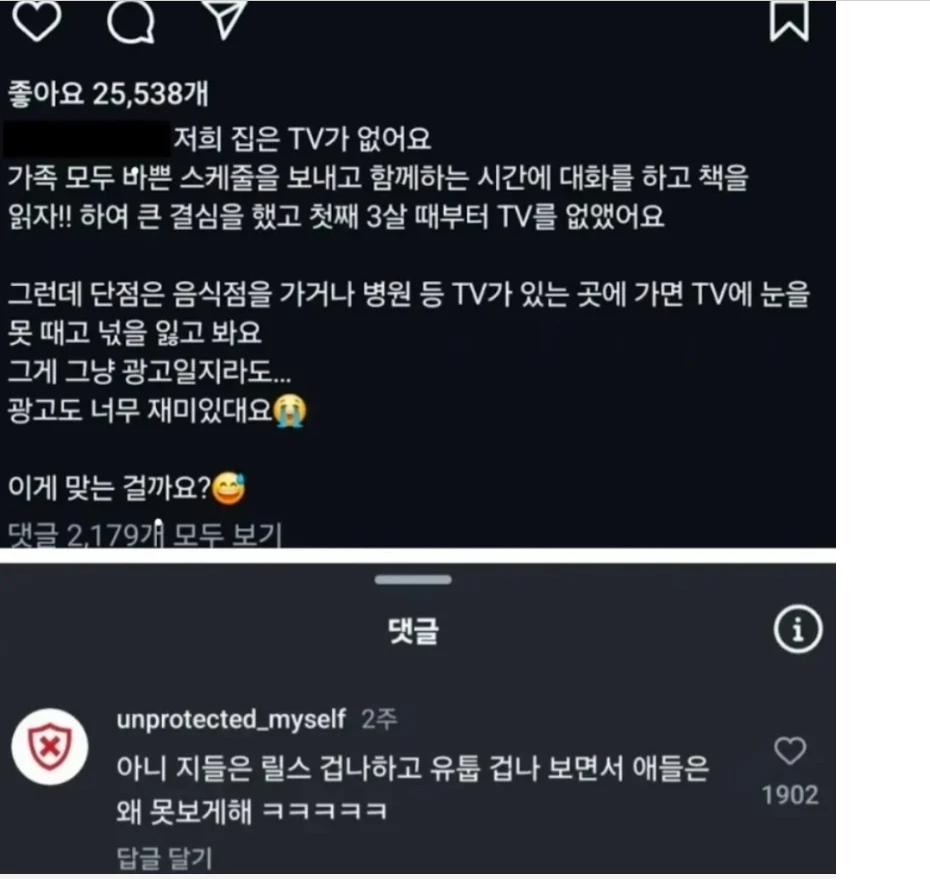The height and width of the screenshot is (886, 930).
Task: Click the 1902 comment like count
Action: click(790, 795)
